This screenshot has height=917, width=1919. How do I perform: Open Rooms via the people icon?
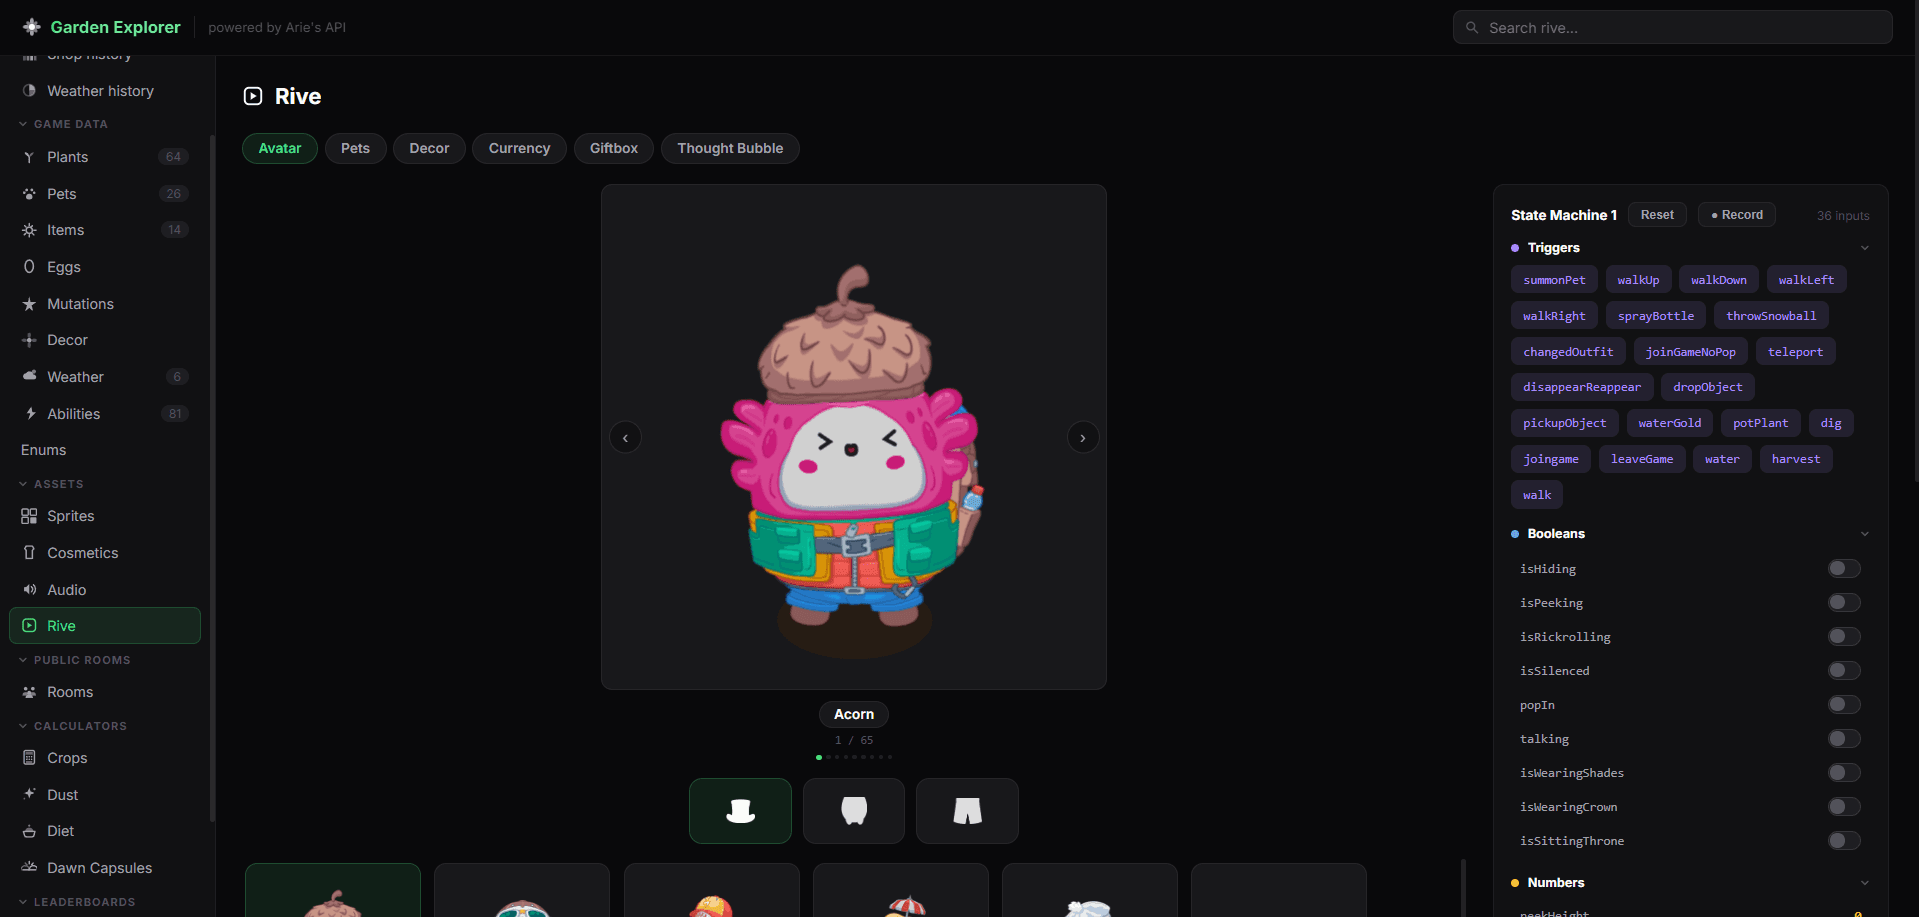click(x=29, y=692)
